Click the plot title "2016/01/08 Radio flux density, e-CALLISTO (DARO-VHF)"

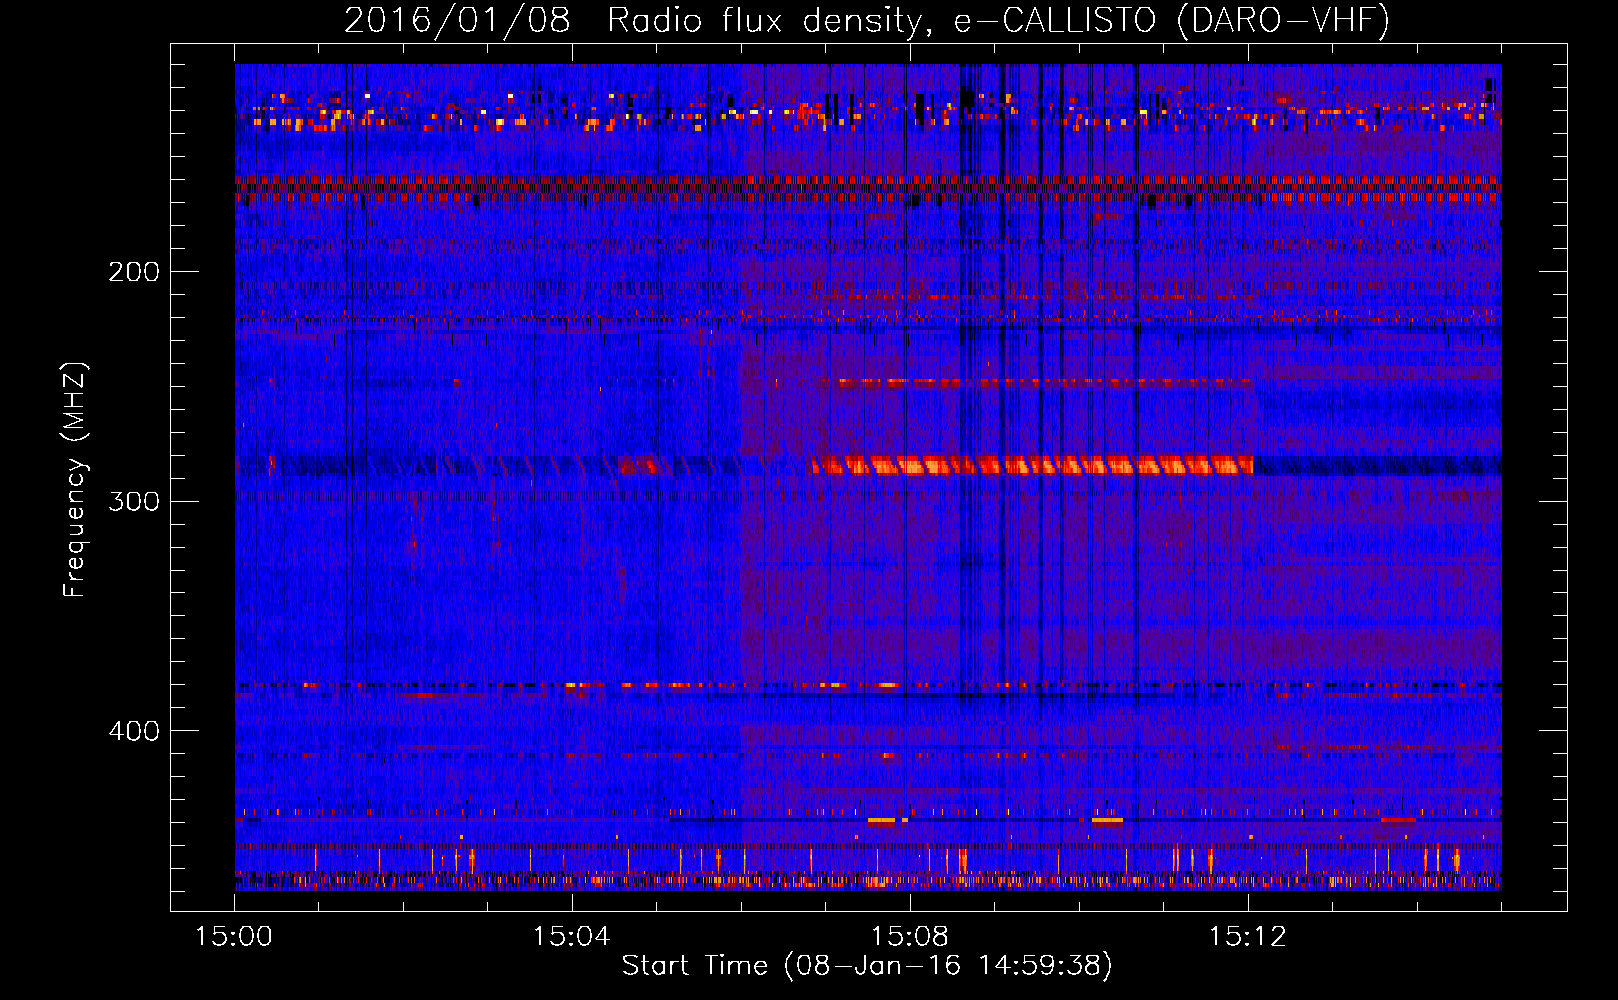pos(867,20)
